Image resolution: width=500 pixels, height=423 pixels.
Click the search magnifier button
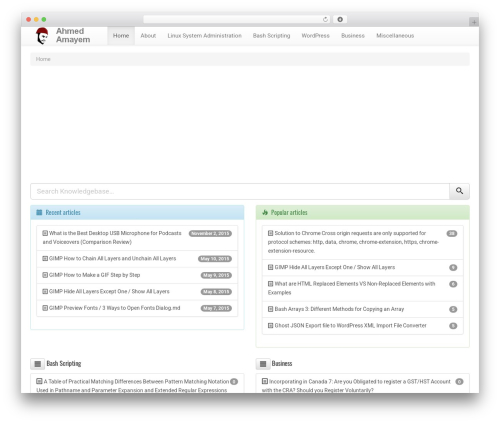(459, 191)
